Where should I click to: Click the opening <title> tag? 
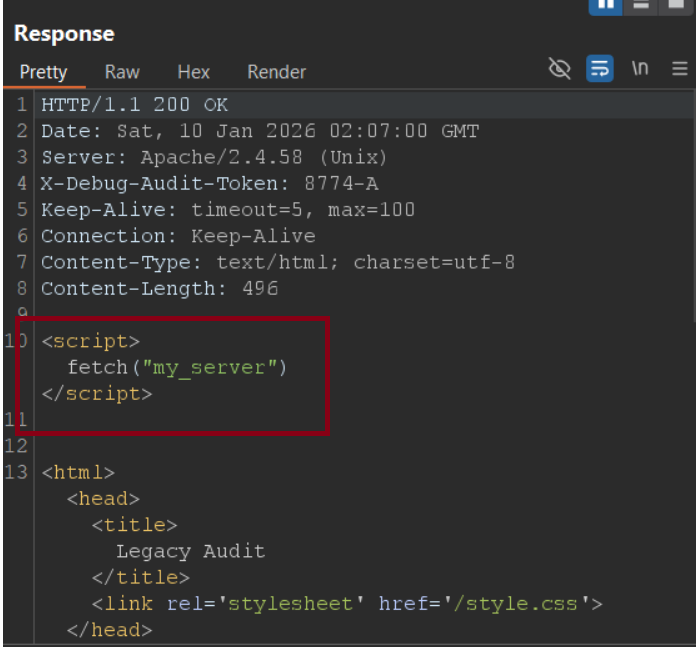click(134, 525)
